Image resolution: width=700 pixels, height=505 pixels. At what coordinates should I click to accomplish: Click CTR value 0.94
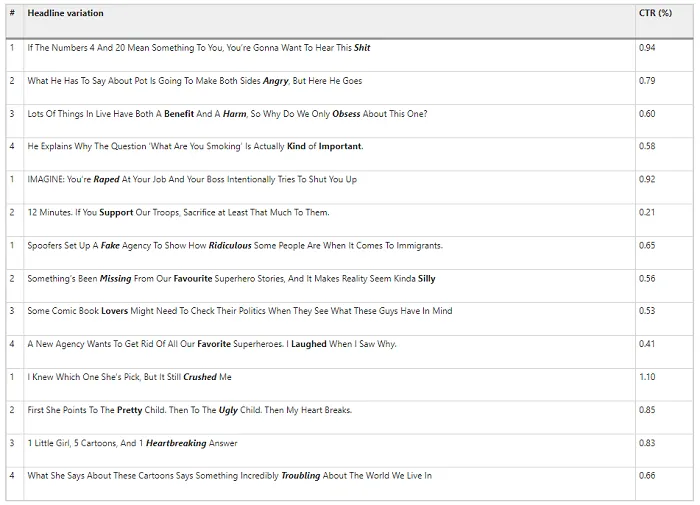(647, 48)
